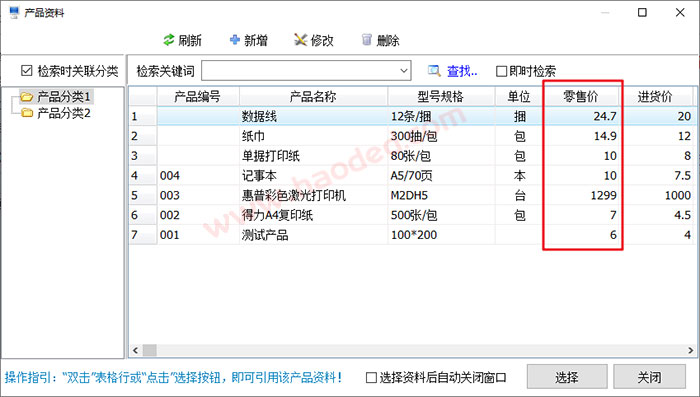Select the 产品分类1 tree node
This screenshot has height=397, width=700.
pyautogui.click(x=64, y=96)
